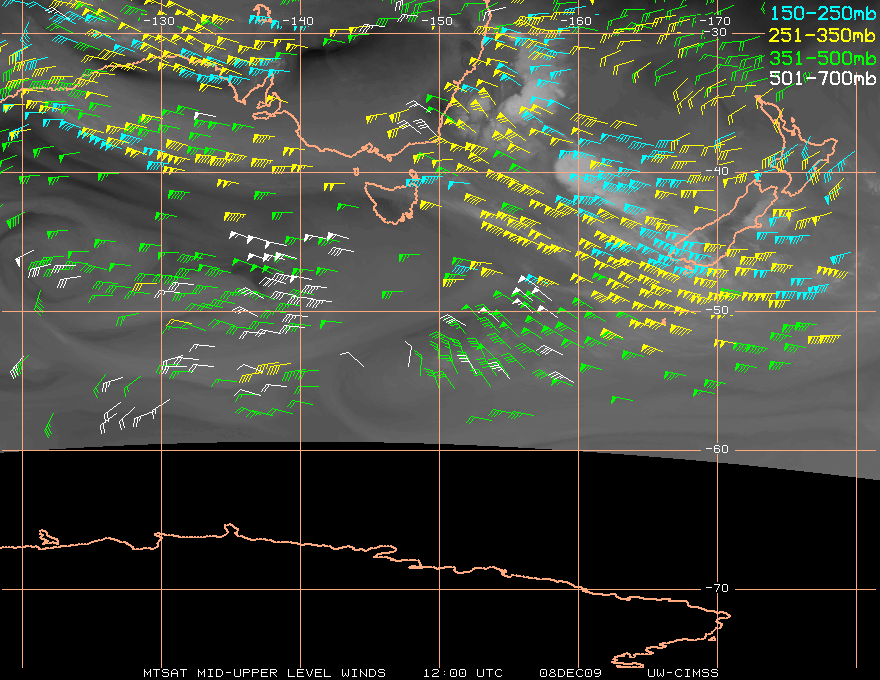Click the -160 longitude label
The height and width of the screenshot is (680, 880).
point(576,21)
